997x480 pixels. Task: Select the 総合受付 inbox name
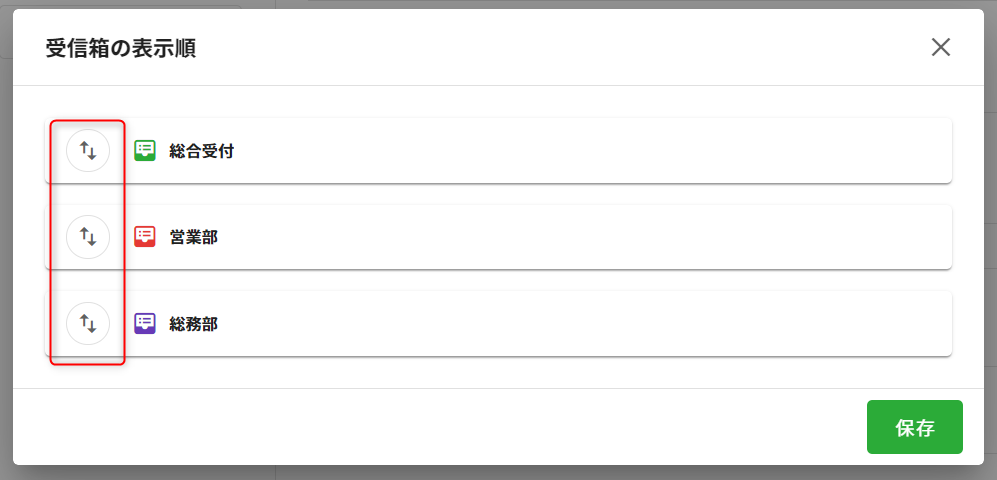click(201, 151)
